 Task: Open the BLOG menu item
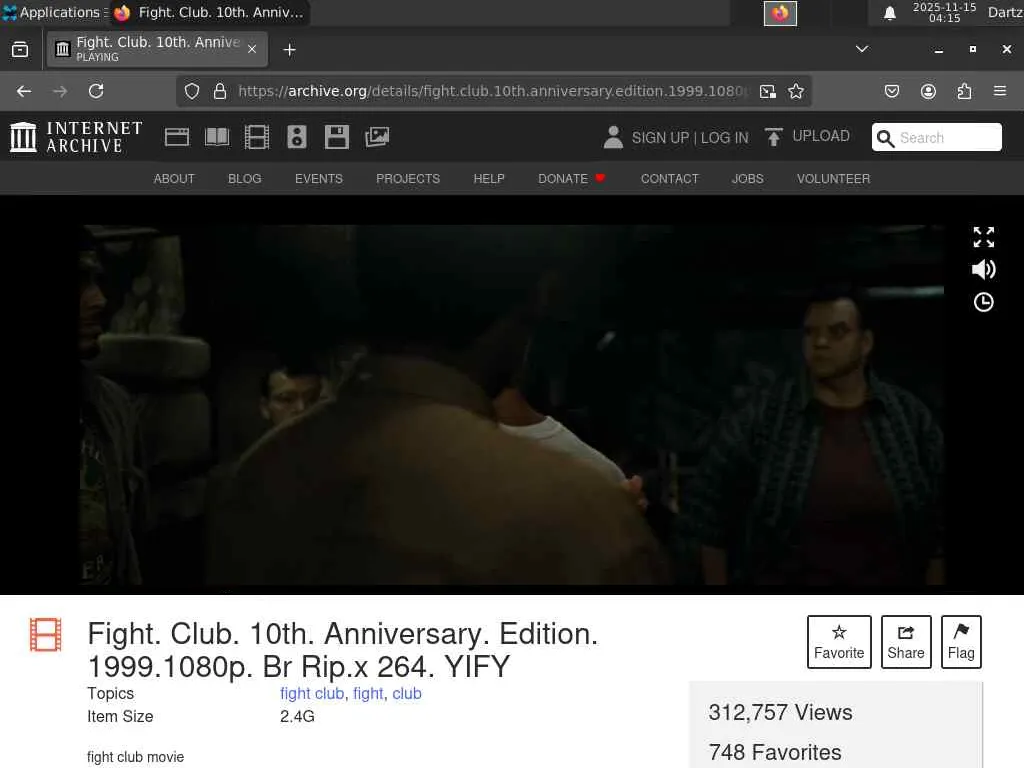tap(245, 179)
